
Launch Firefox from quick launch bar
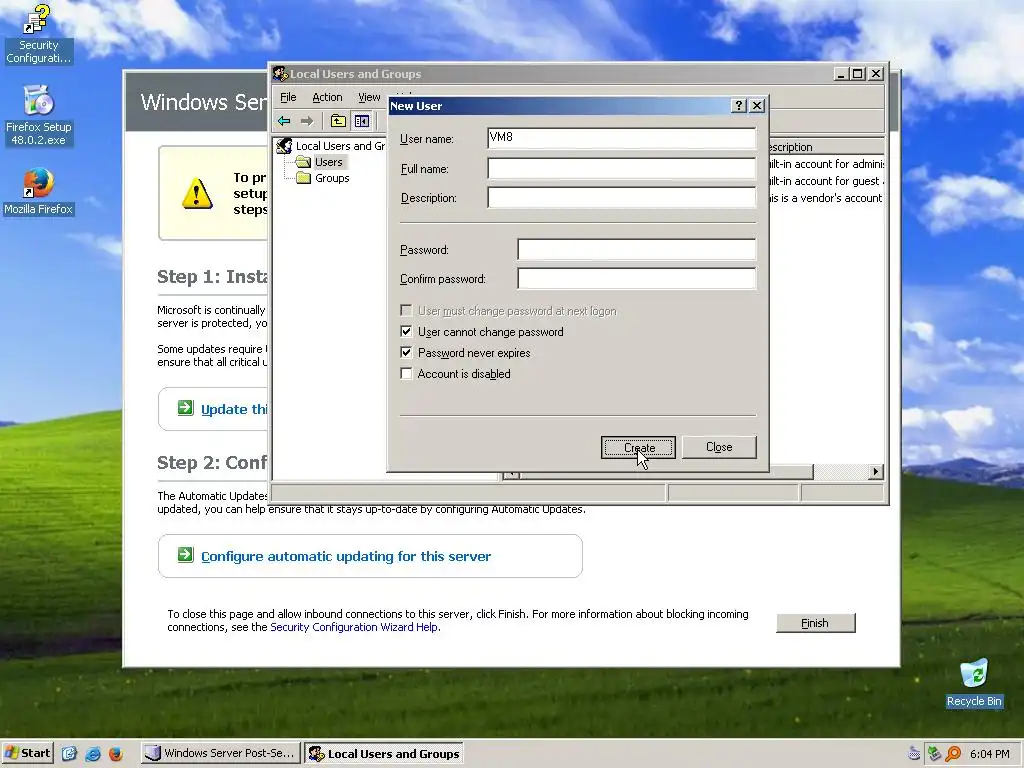(x=116, y=754)
